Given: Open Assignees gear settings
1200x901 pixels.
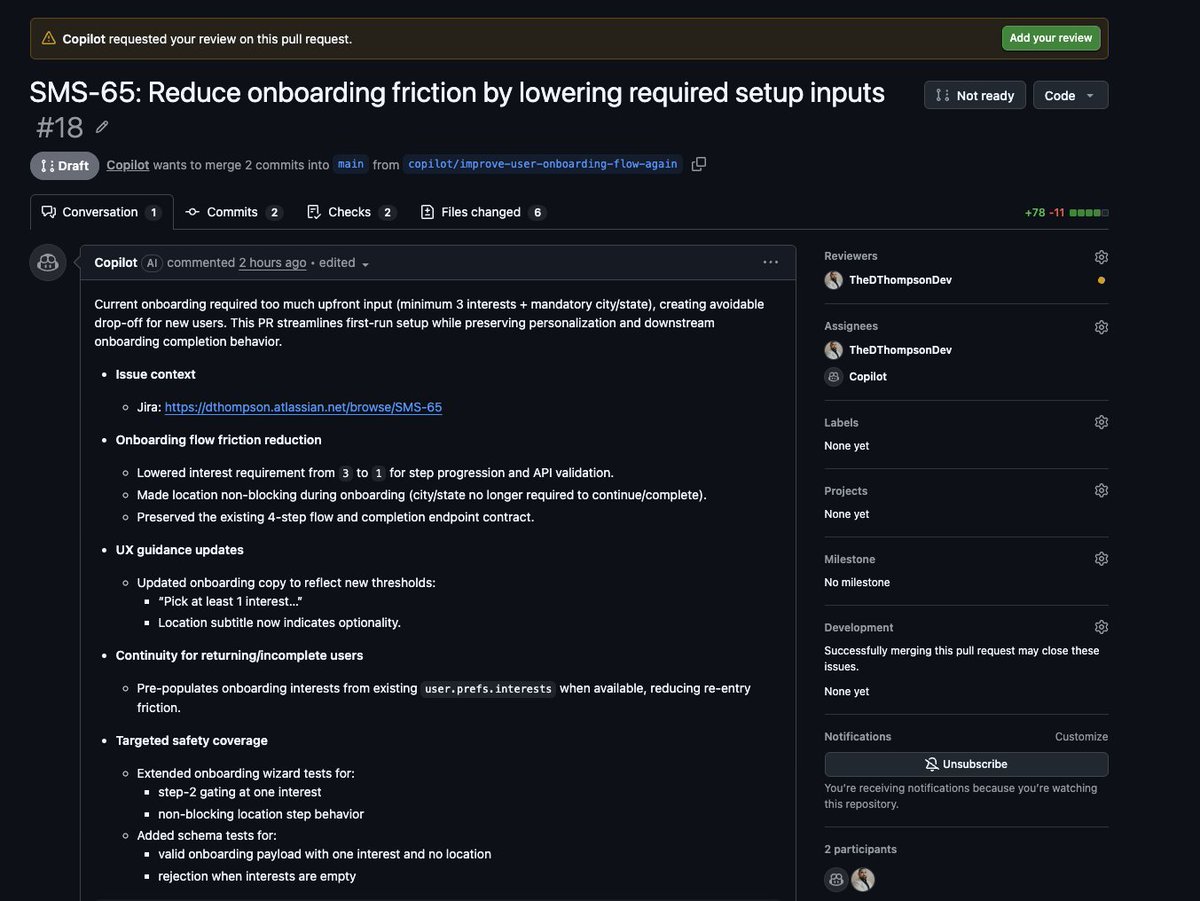Looking at the screenshot, I should [1101, 327].
